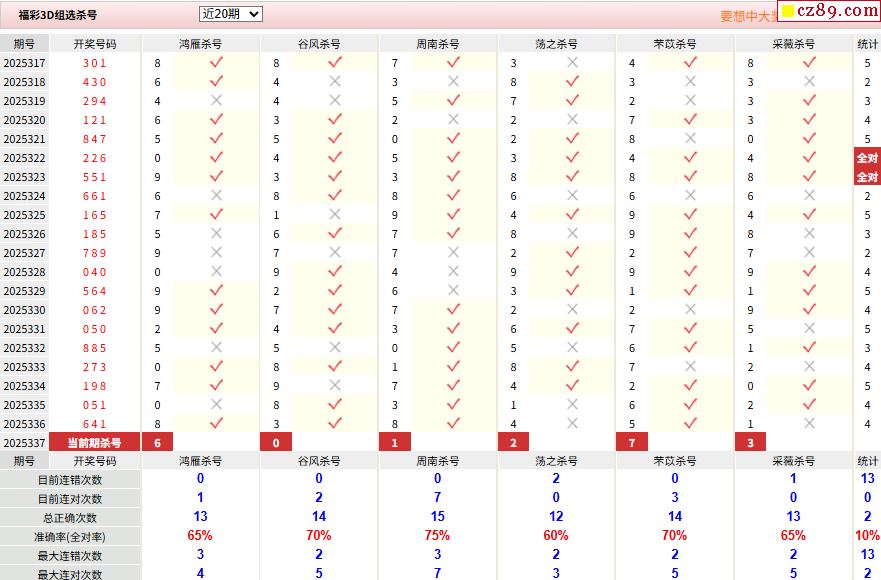Click the 75% accuracy under 周南杀号
The height and width of the screenshot is (580, 881).
click(437, 537)
